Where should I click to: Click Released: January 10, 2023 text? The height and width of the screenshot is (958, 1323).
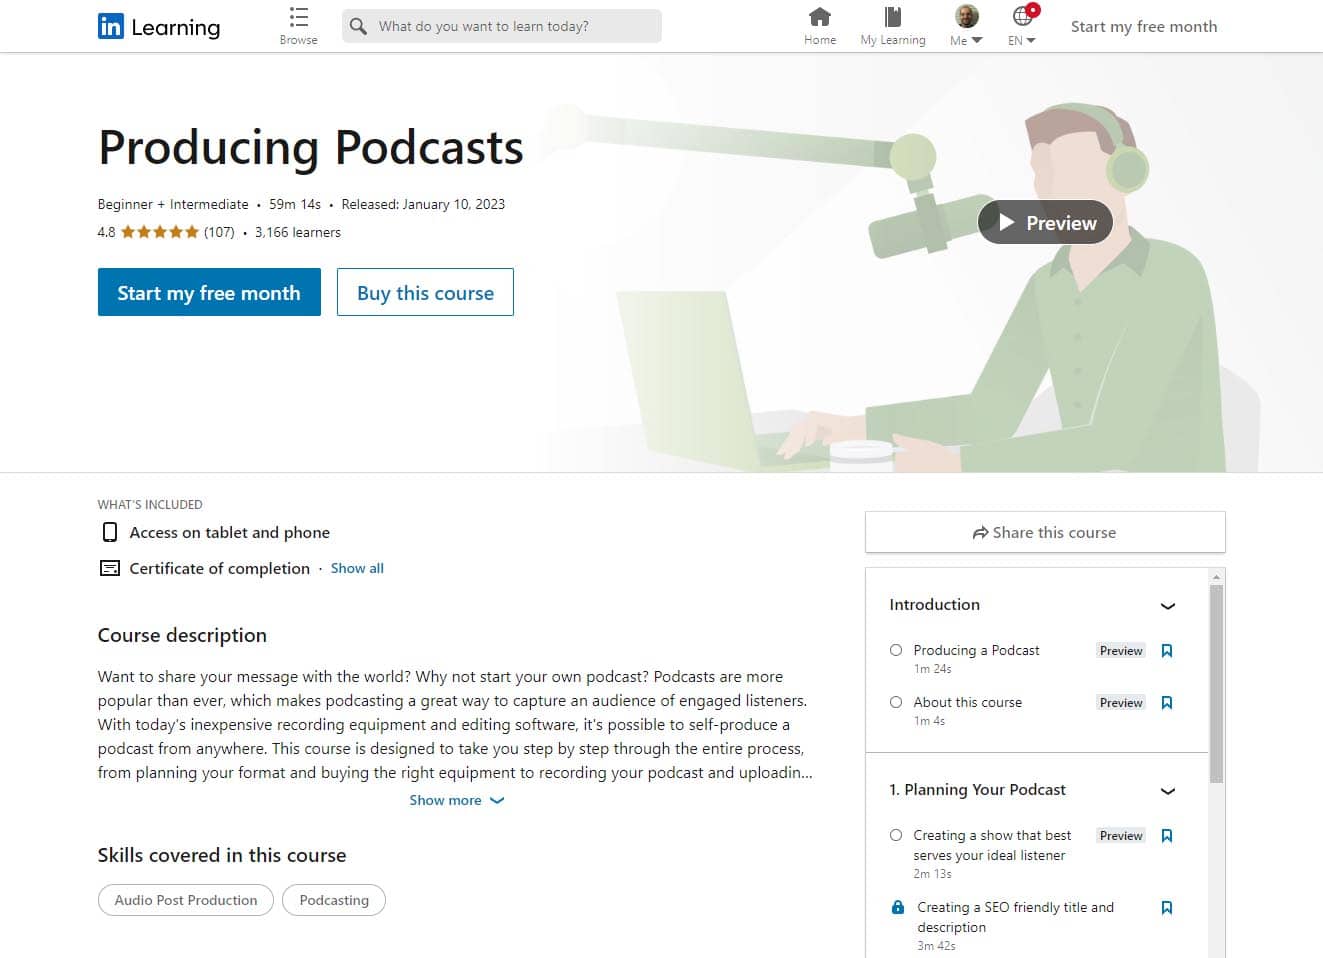423,204
